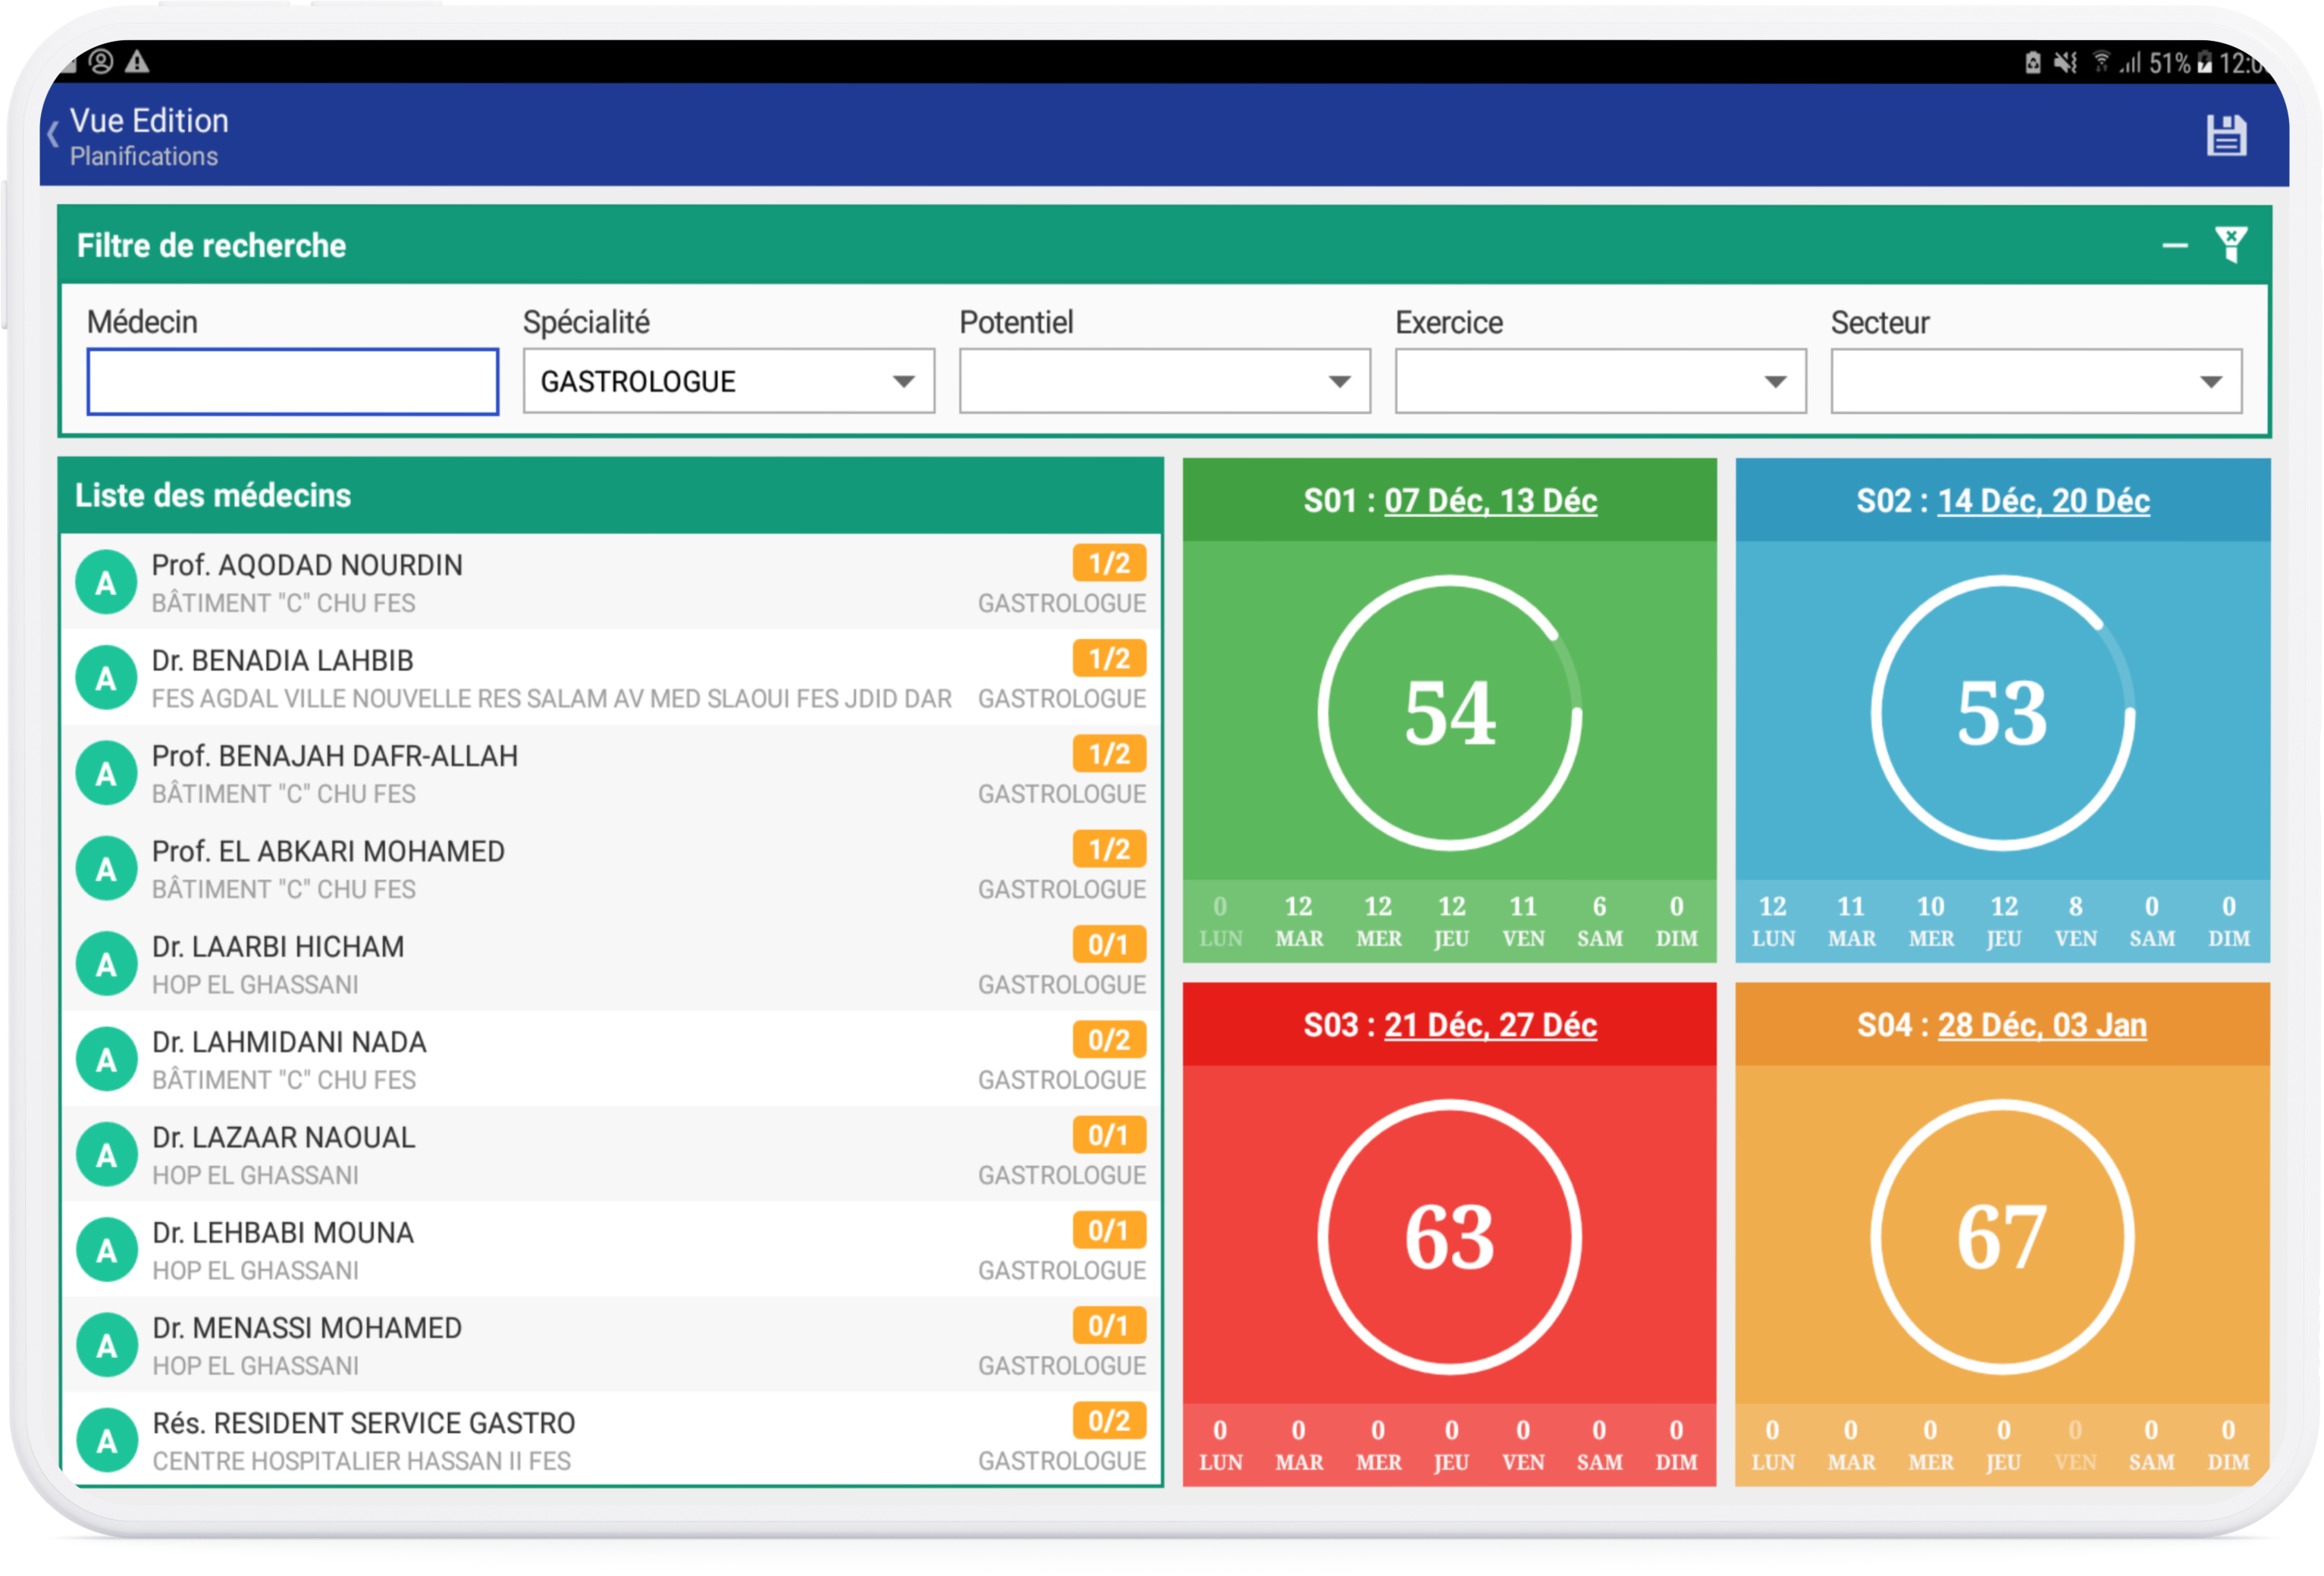Tap the Planifications subtitle in header
The width and height of the screenshot is (2324, 1576).
144,156
